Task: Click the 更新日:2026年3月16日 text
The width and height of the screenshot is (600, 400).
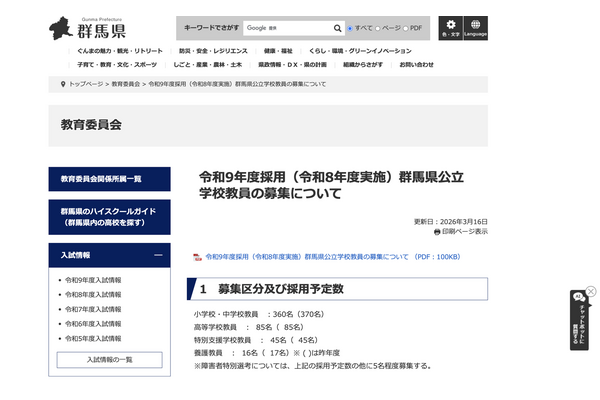Action: pyautogui.click(x=451, y=222)
